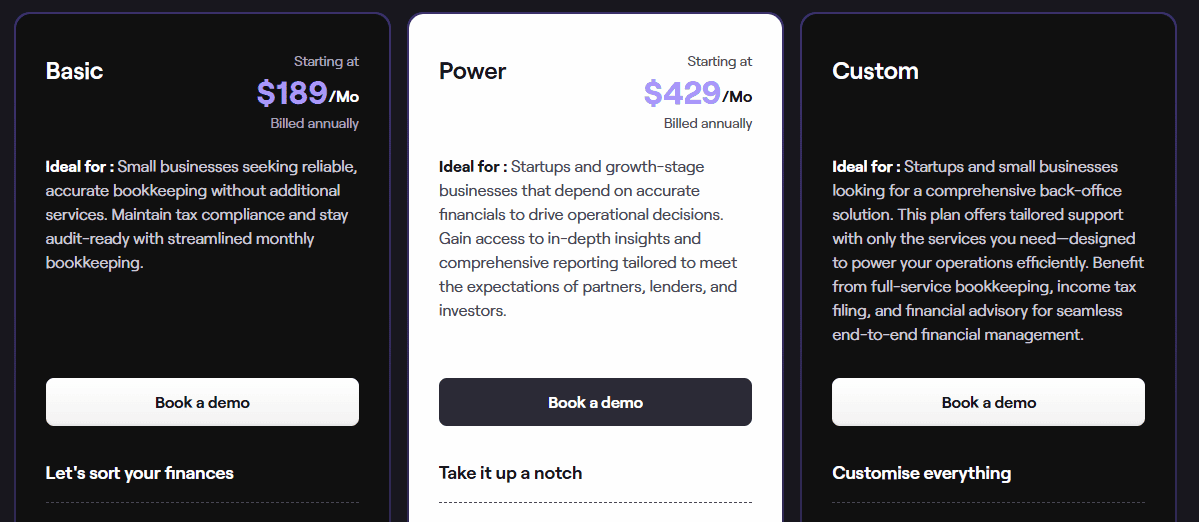Image resolution: width=1199 pixels, height=522 pixels.
Task: Click the bold "Ideal for :" label in Custom card
Action: [x=866, y=166]
